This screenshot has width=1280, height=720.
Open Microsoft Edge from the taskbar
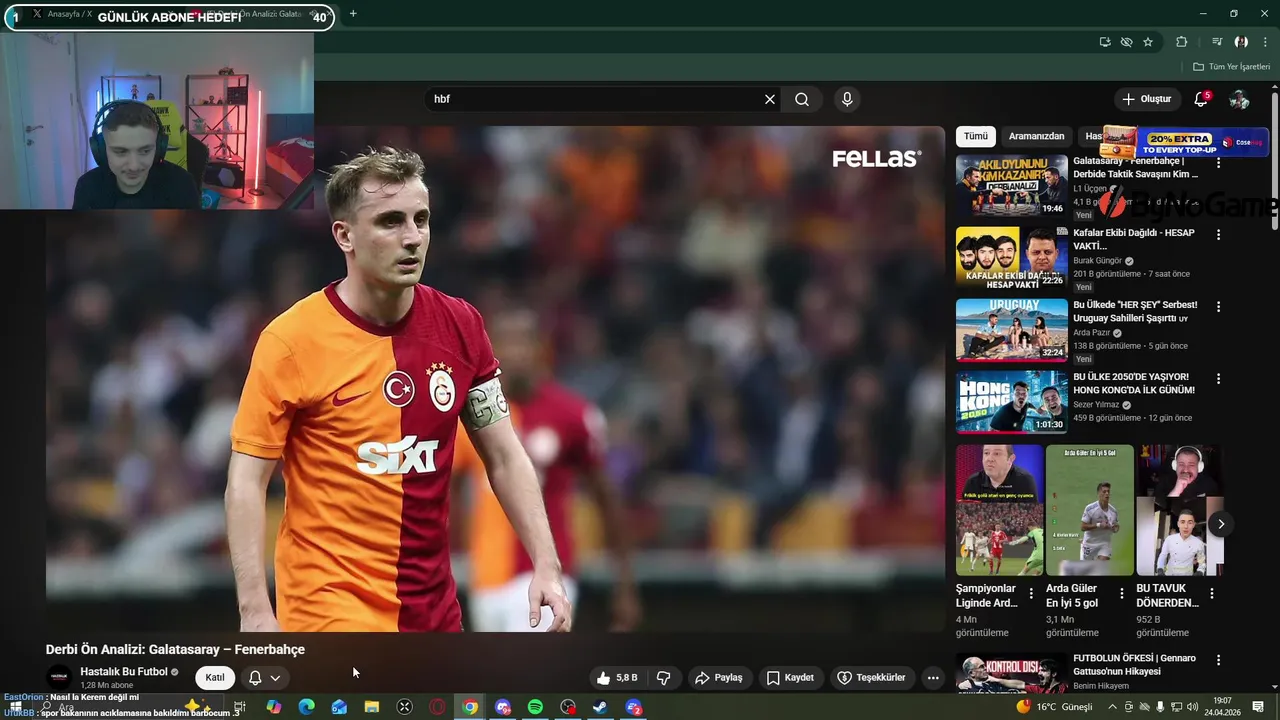pyautogui.click(x=307, y=707)
